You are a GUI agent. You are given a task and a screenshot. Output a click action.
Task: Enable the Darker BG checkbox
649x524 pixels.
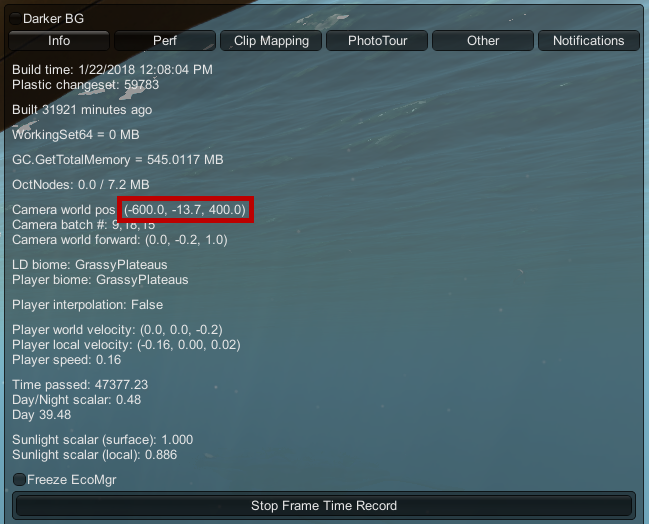(16, 19)
